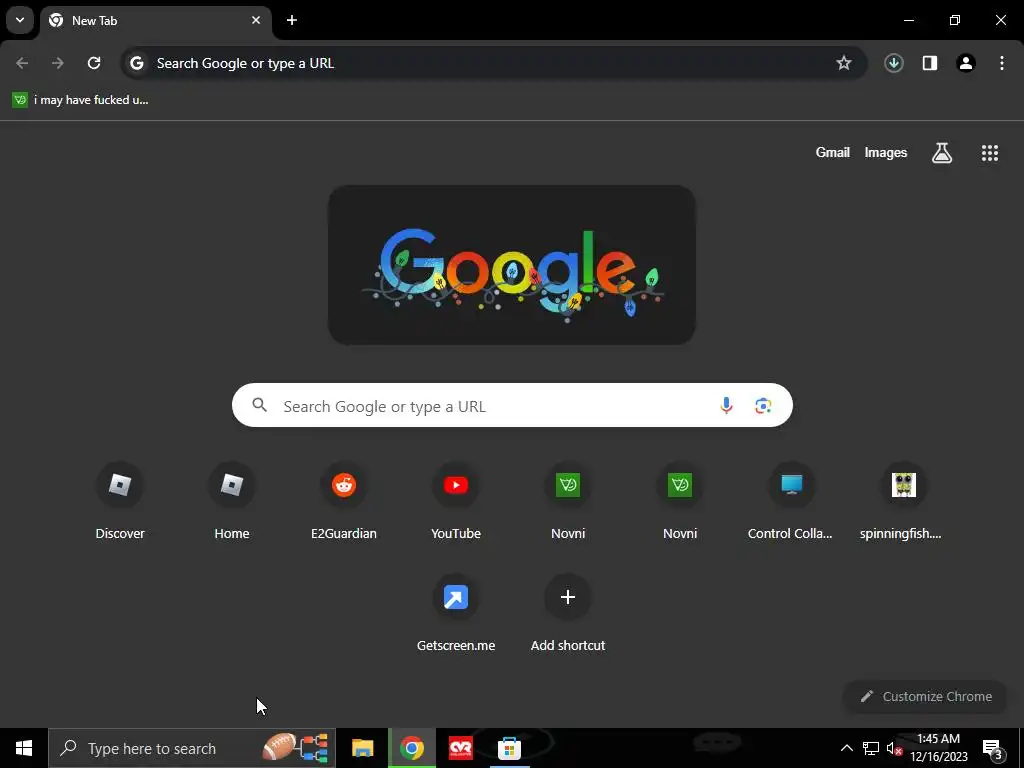Viewport: 1024px width, 768px height.
Task: Open the first Novni shortcut
Action: (x=568, y=503)
